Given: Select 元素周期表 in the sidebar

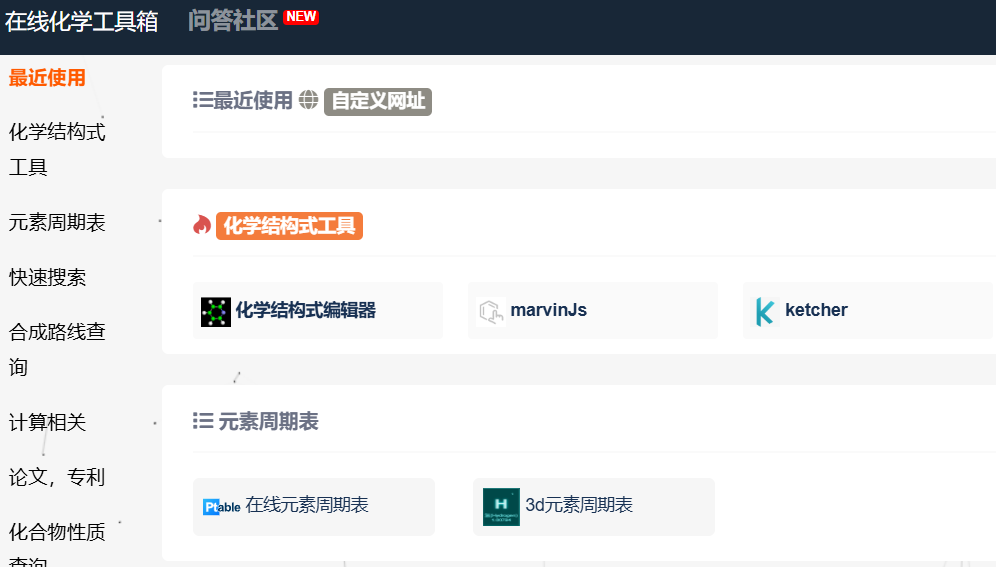Looking at the screenshot, I should [x=57, y=223].
